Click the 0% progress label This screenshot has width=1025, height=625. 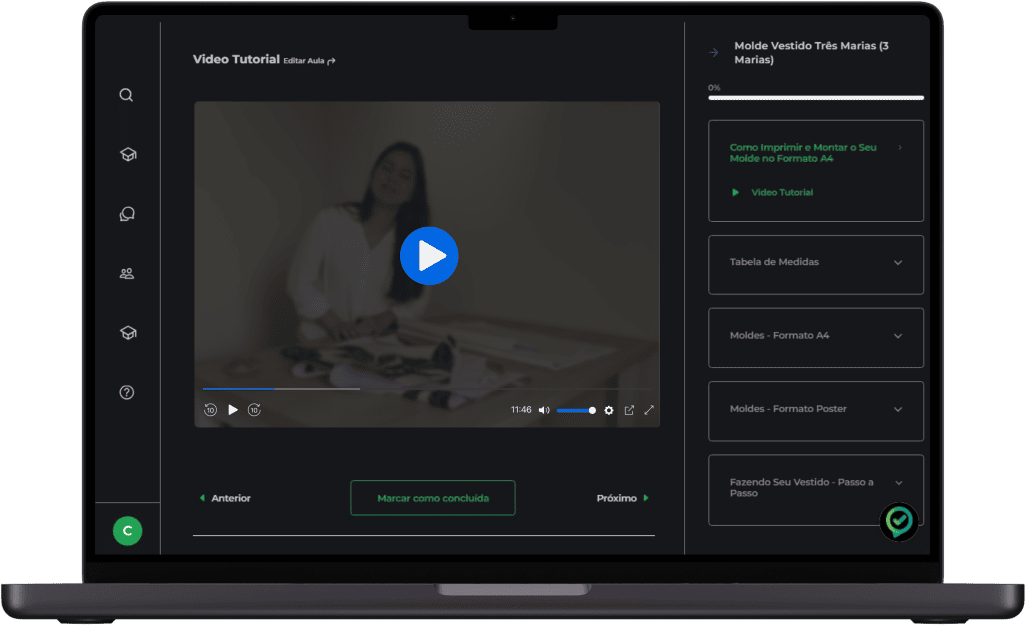[x=714, y=88]
